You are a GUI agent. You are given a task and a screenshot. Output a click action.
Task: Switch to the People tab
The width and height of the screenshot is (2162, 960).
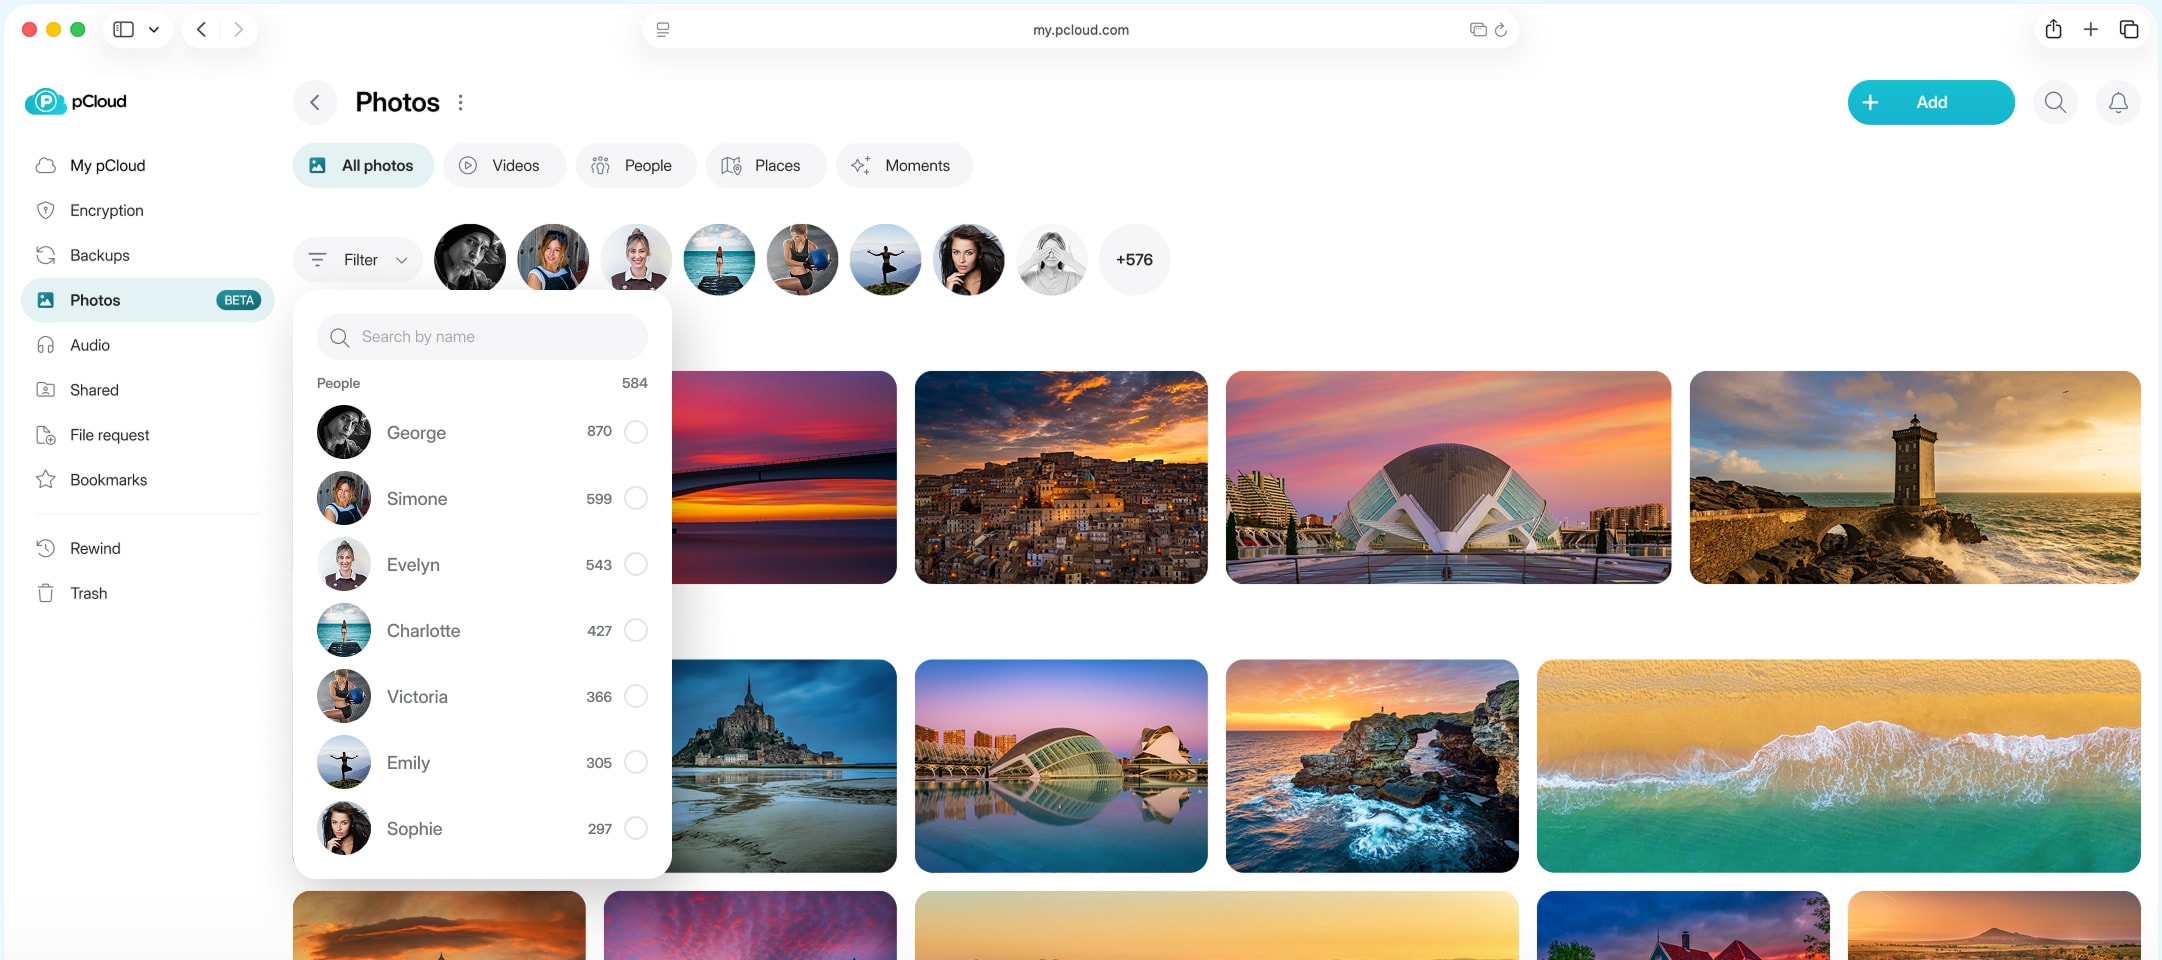click(x=635, y=165)
